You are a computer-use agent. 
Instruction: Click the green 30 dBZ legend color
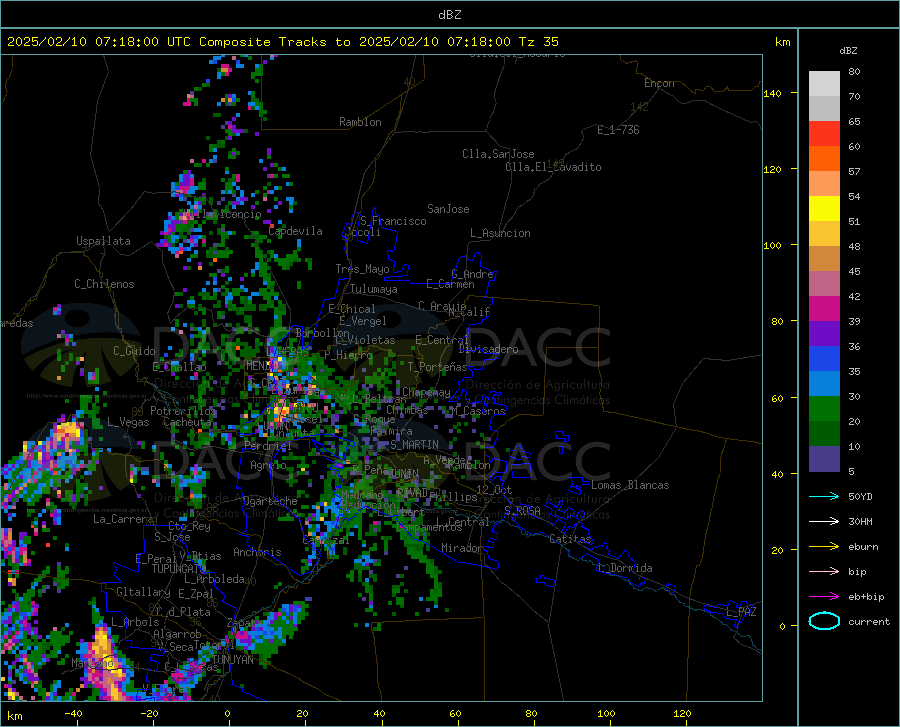(x=824, y=409)
